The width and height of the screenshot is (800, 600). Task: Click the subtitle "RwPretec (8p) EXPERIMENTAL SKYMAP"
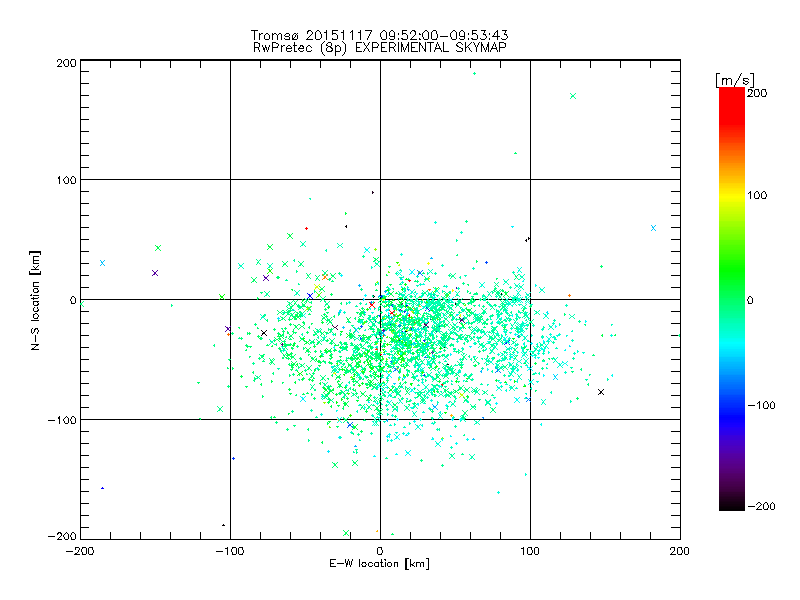[379, 48]
